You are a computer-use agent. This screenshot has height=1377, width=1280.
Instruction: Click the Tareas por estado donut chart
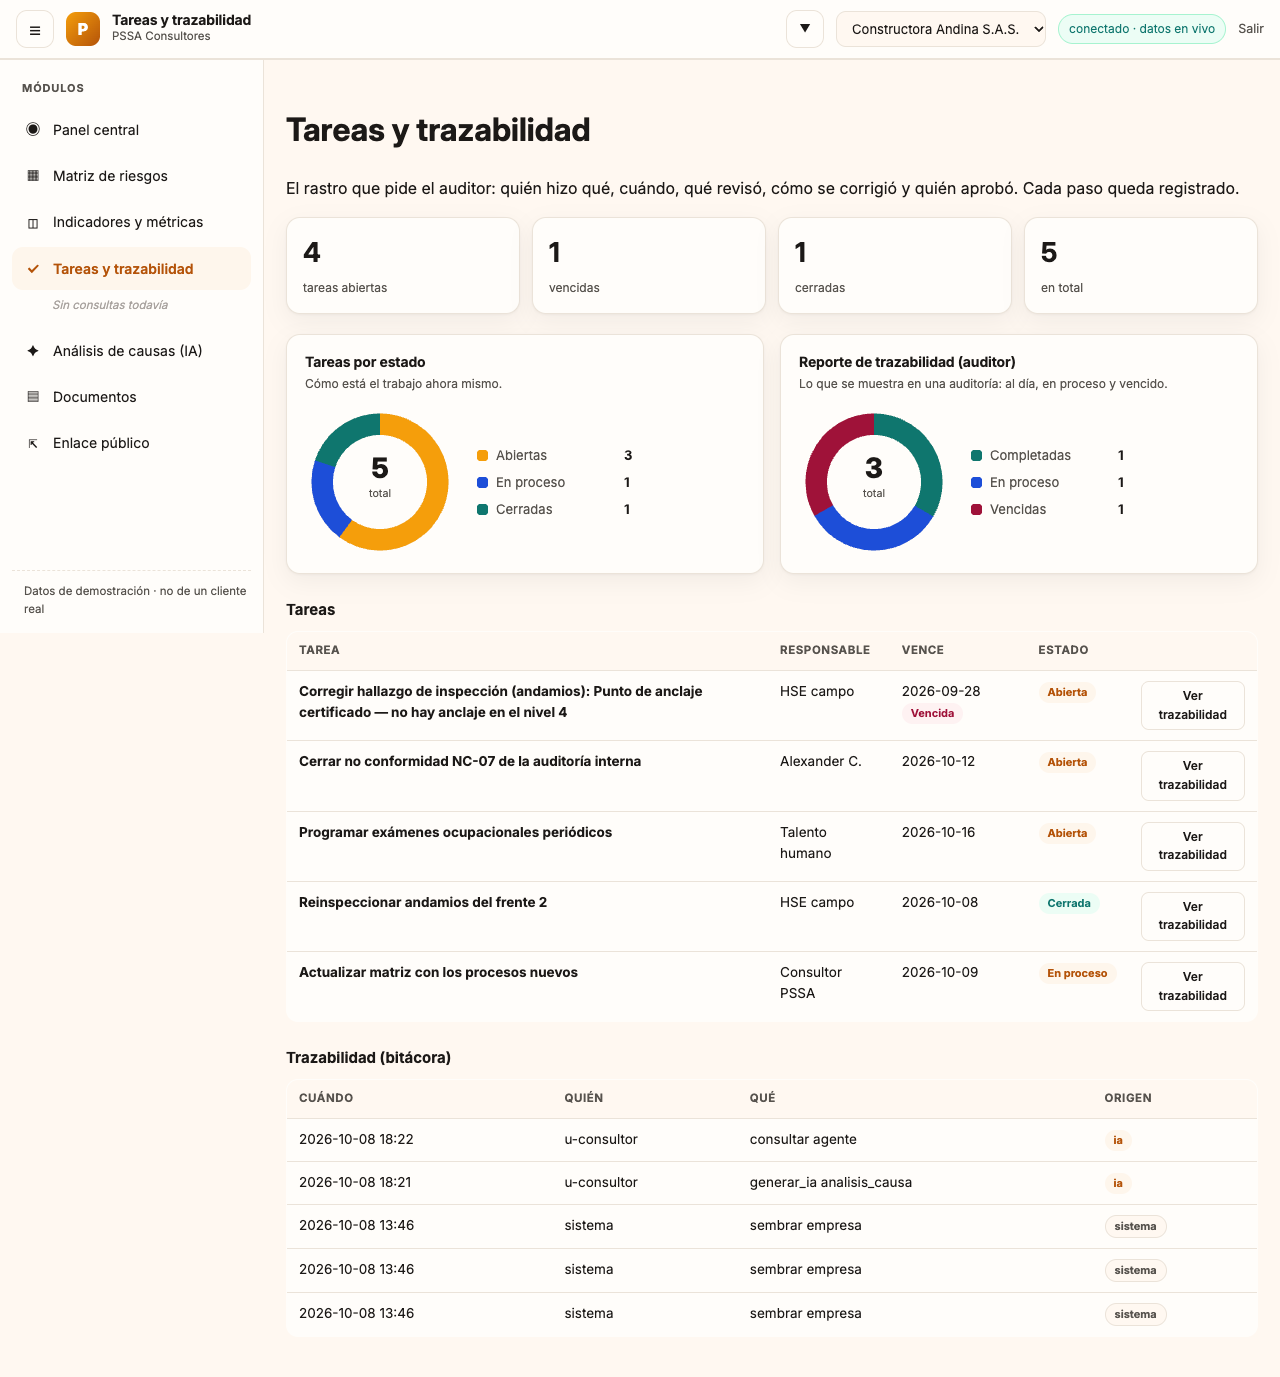(x=380, y=482)
